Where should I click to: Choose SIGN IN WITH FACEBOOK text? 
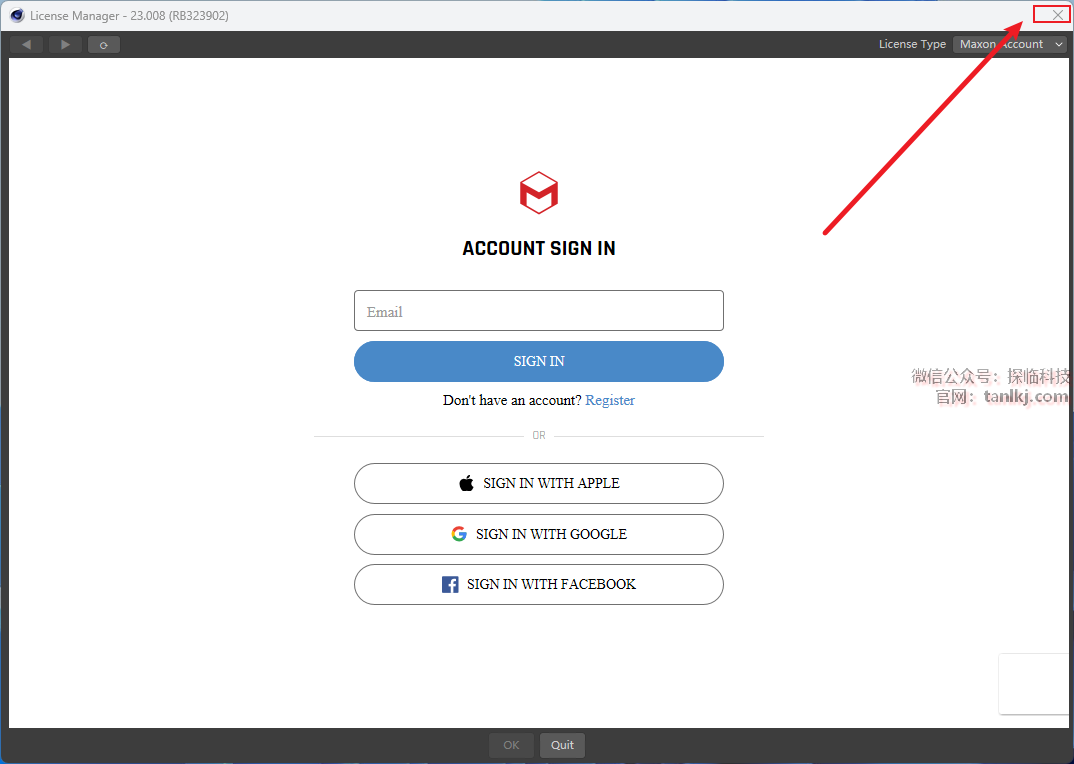pyautogui.click(x=551, y=584)
